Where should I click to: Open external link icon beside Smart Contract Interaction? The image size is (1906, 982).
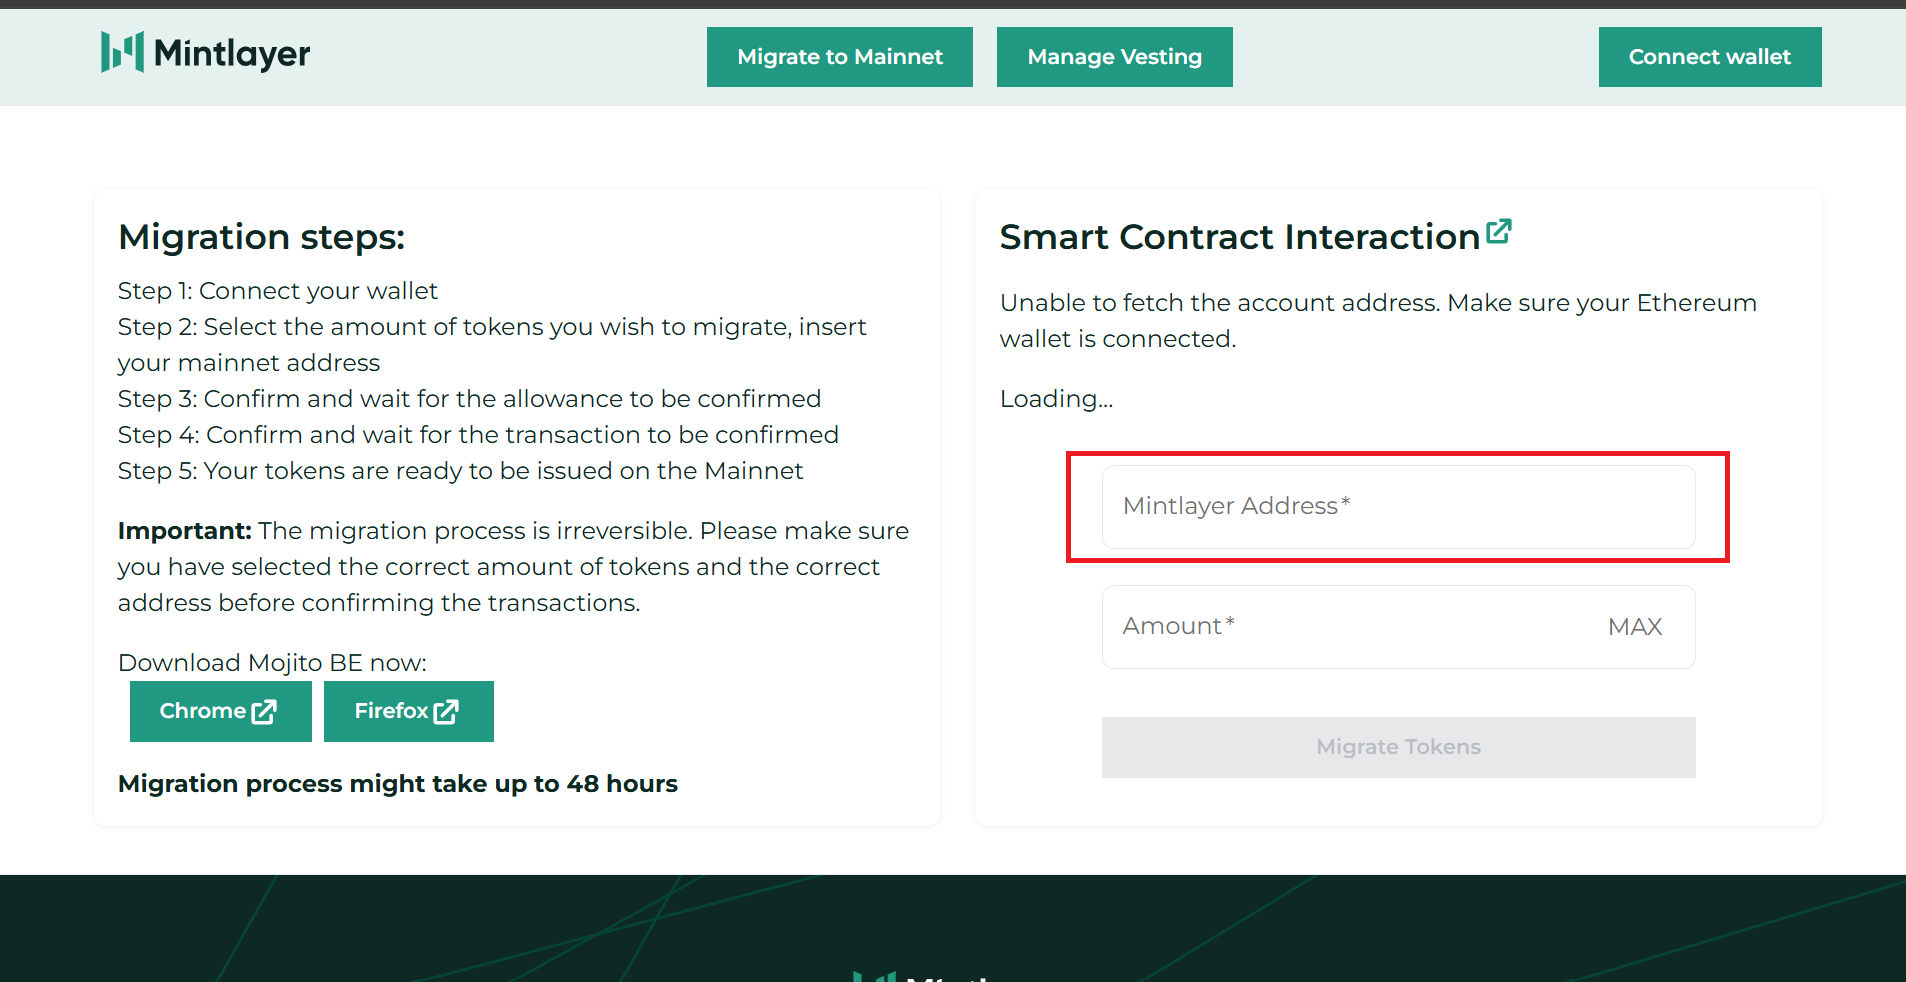coord(1498,232)
